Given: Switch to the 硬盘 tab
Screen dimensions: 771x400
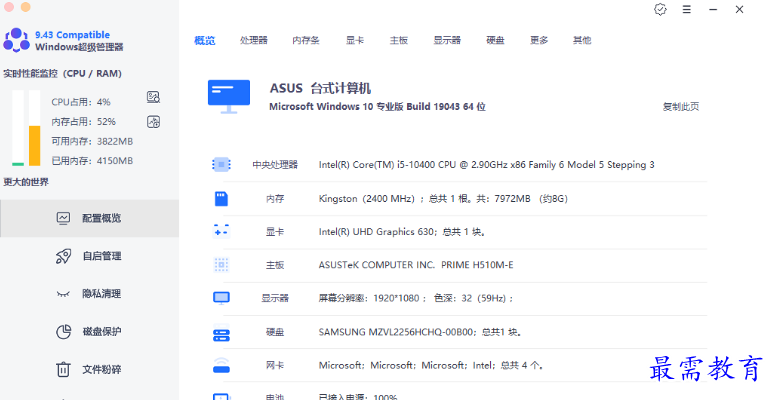Looking at the screenshot, I should click(495, 40).
